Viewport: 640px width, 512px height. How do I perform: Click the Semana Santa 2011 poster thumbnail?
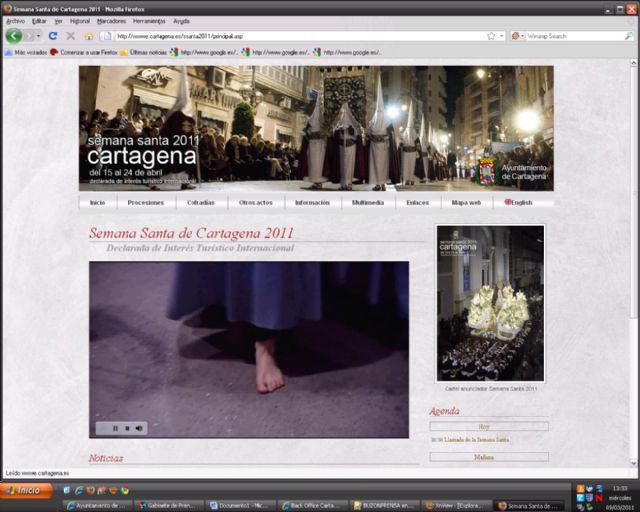[490, 303]
